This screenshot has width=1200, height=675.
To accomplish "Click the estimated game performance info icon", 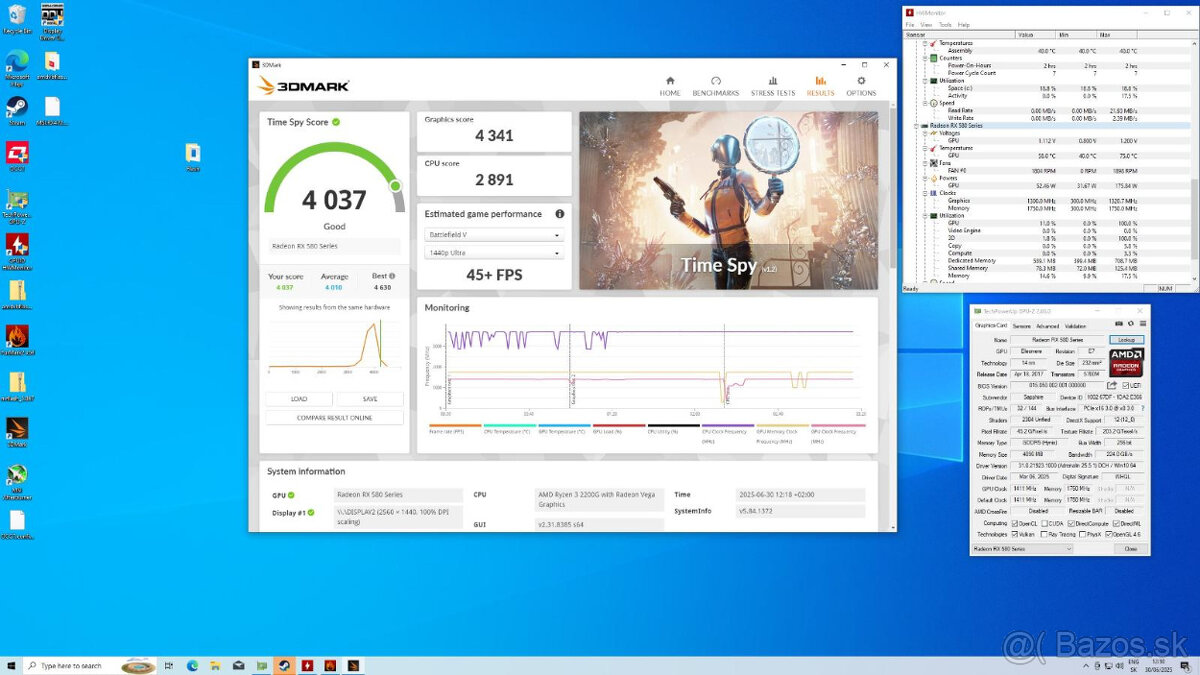I will point(559,214).
